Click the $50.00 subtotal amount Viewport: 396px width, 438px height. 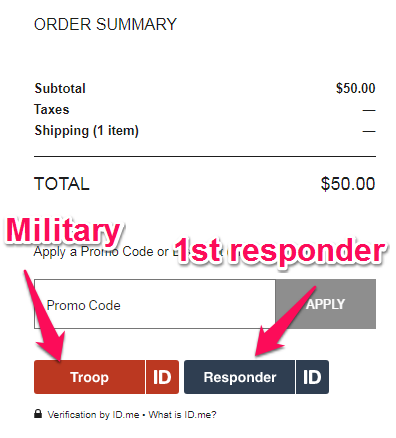tap(356, 88)
